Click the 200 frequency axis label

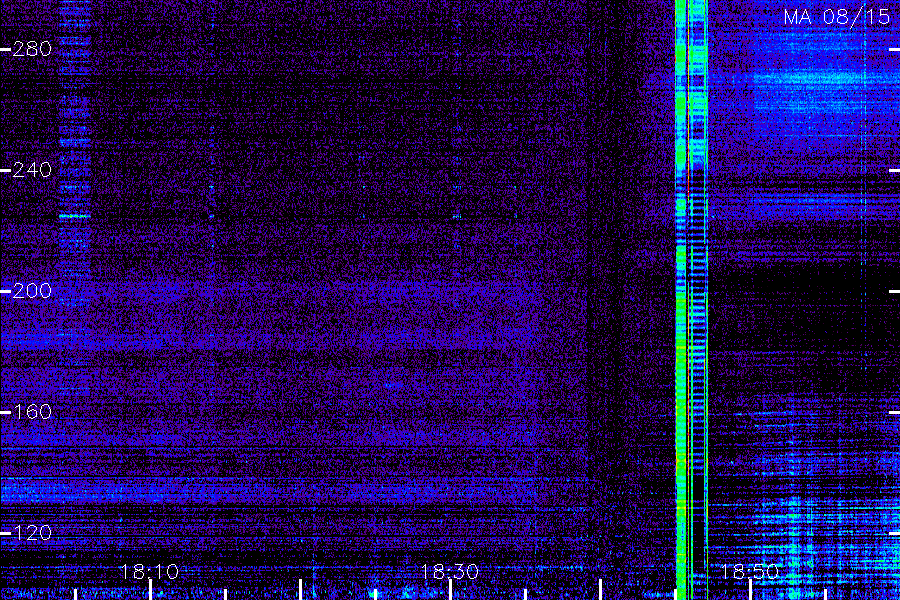click(32, 291)
